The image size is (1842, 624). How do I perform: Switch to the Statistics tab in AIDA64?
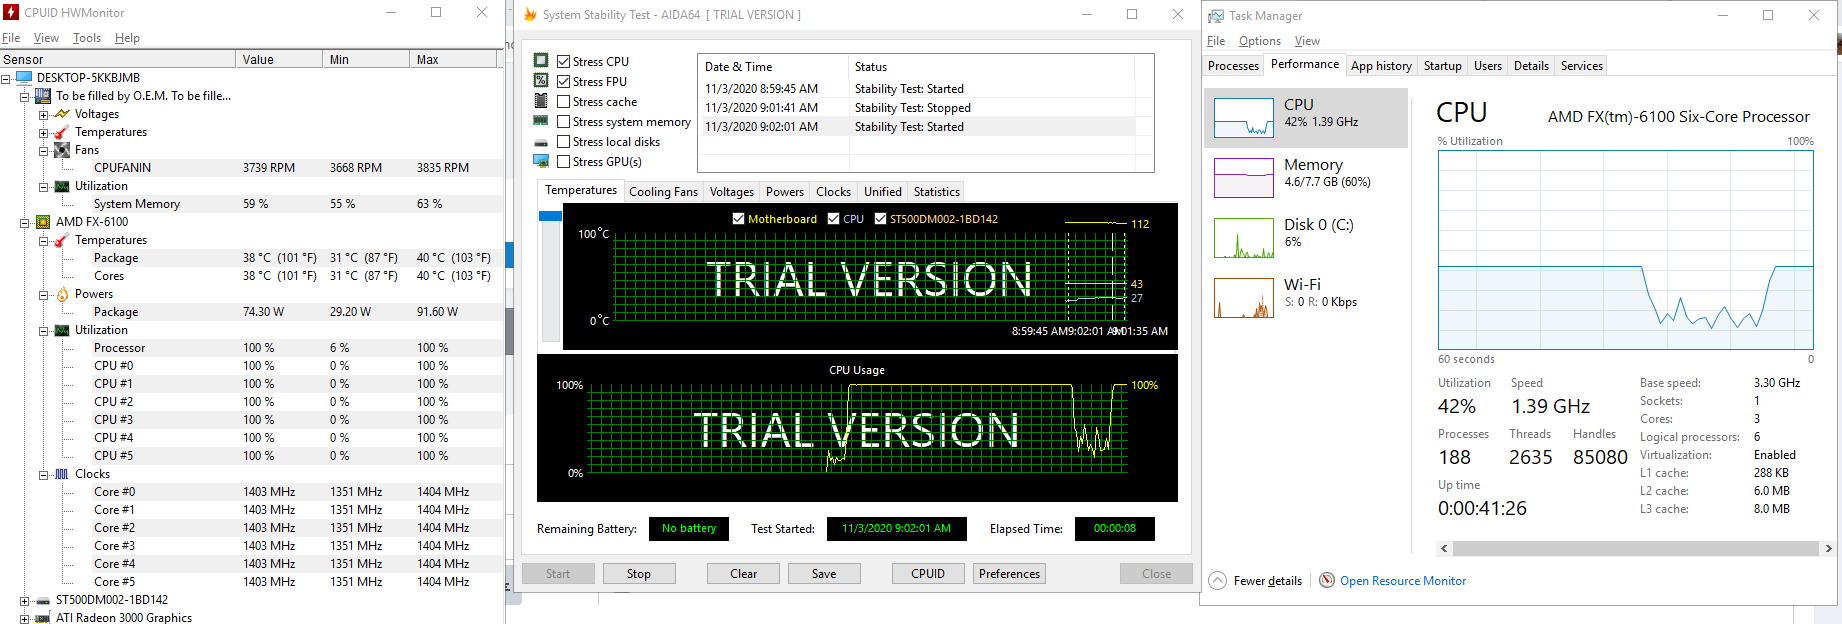click(x=936, y=192)
